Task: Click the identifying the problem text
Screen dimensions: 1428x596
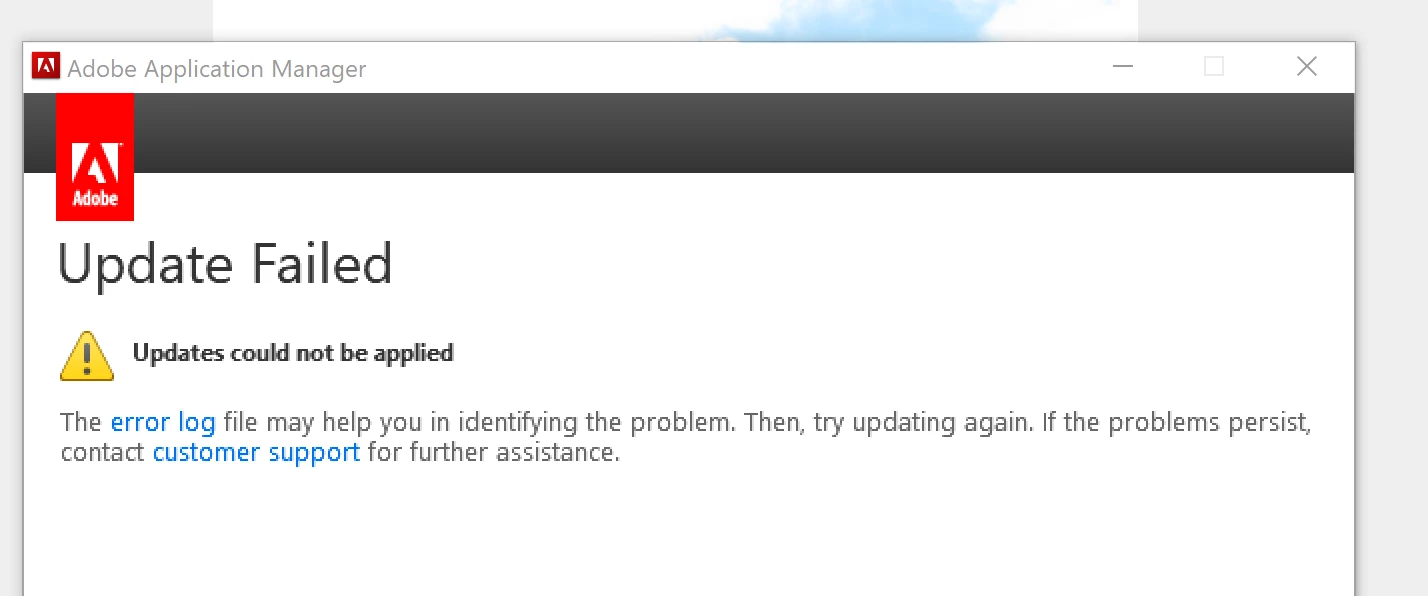Action: pos(560,422)
